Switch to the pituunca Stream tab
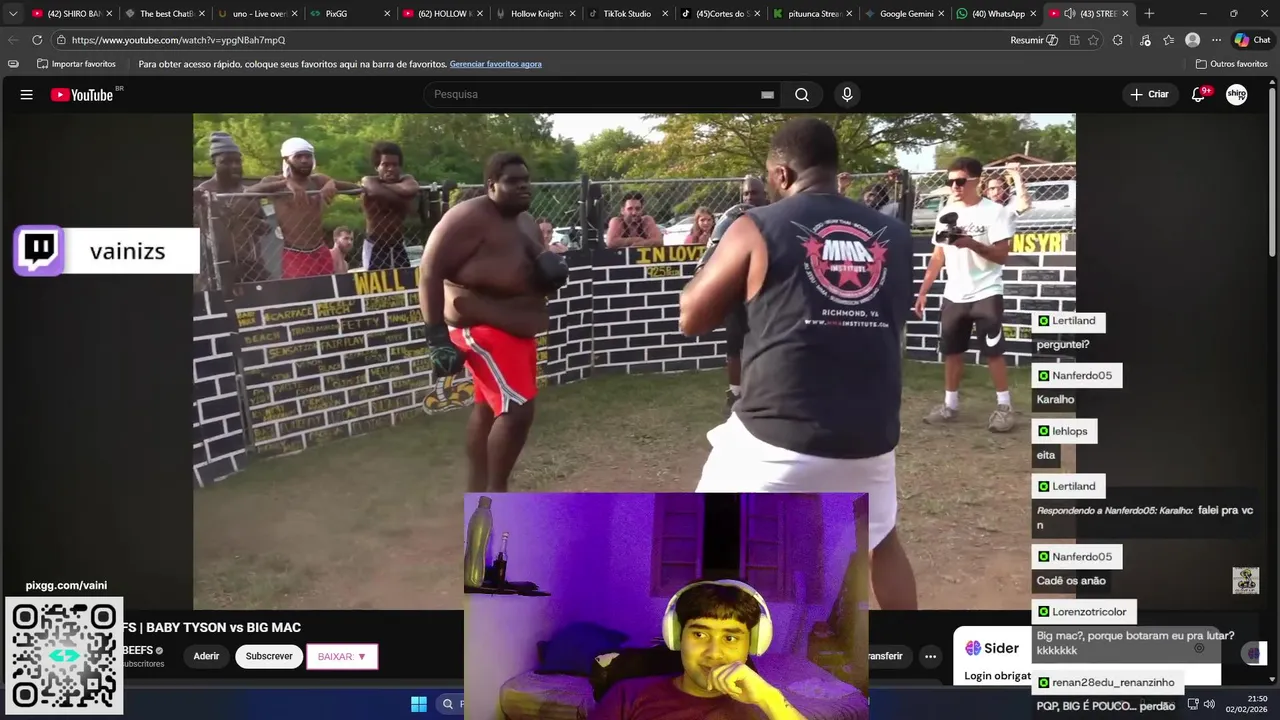This screenshot has height=720, width=1280. pos(811,14)
